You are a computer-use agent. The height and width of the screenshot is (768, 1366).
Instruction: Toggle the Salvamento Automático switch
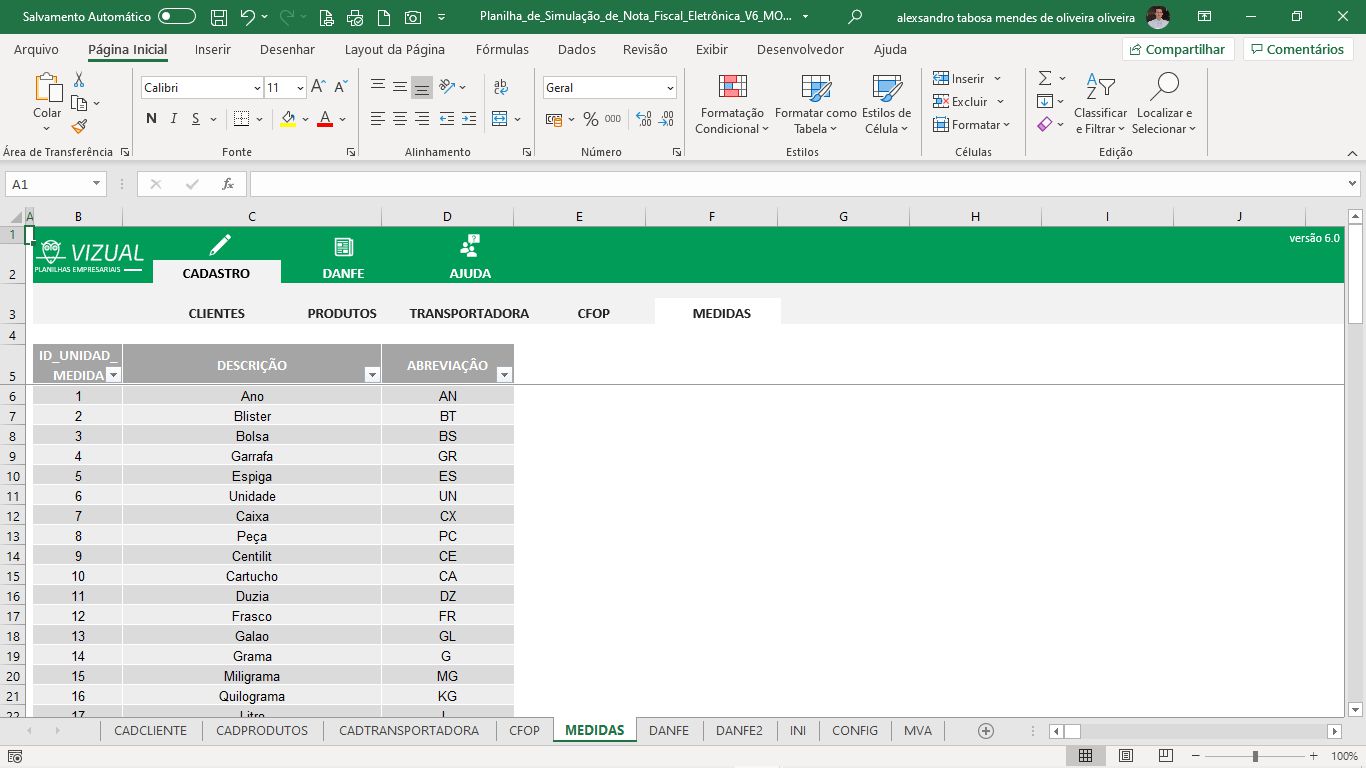click(x=177, y=17)
